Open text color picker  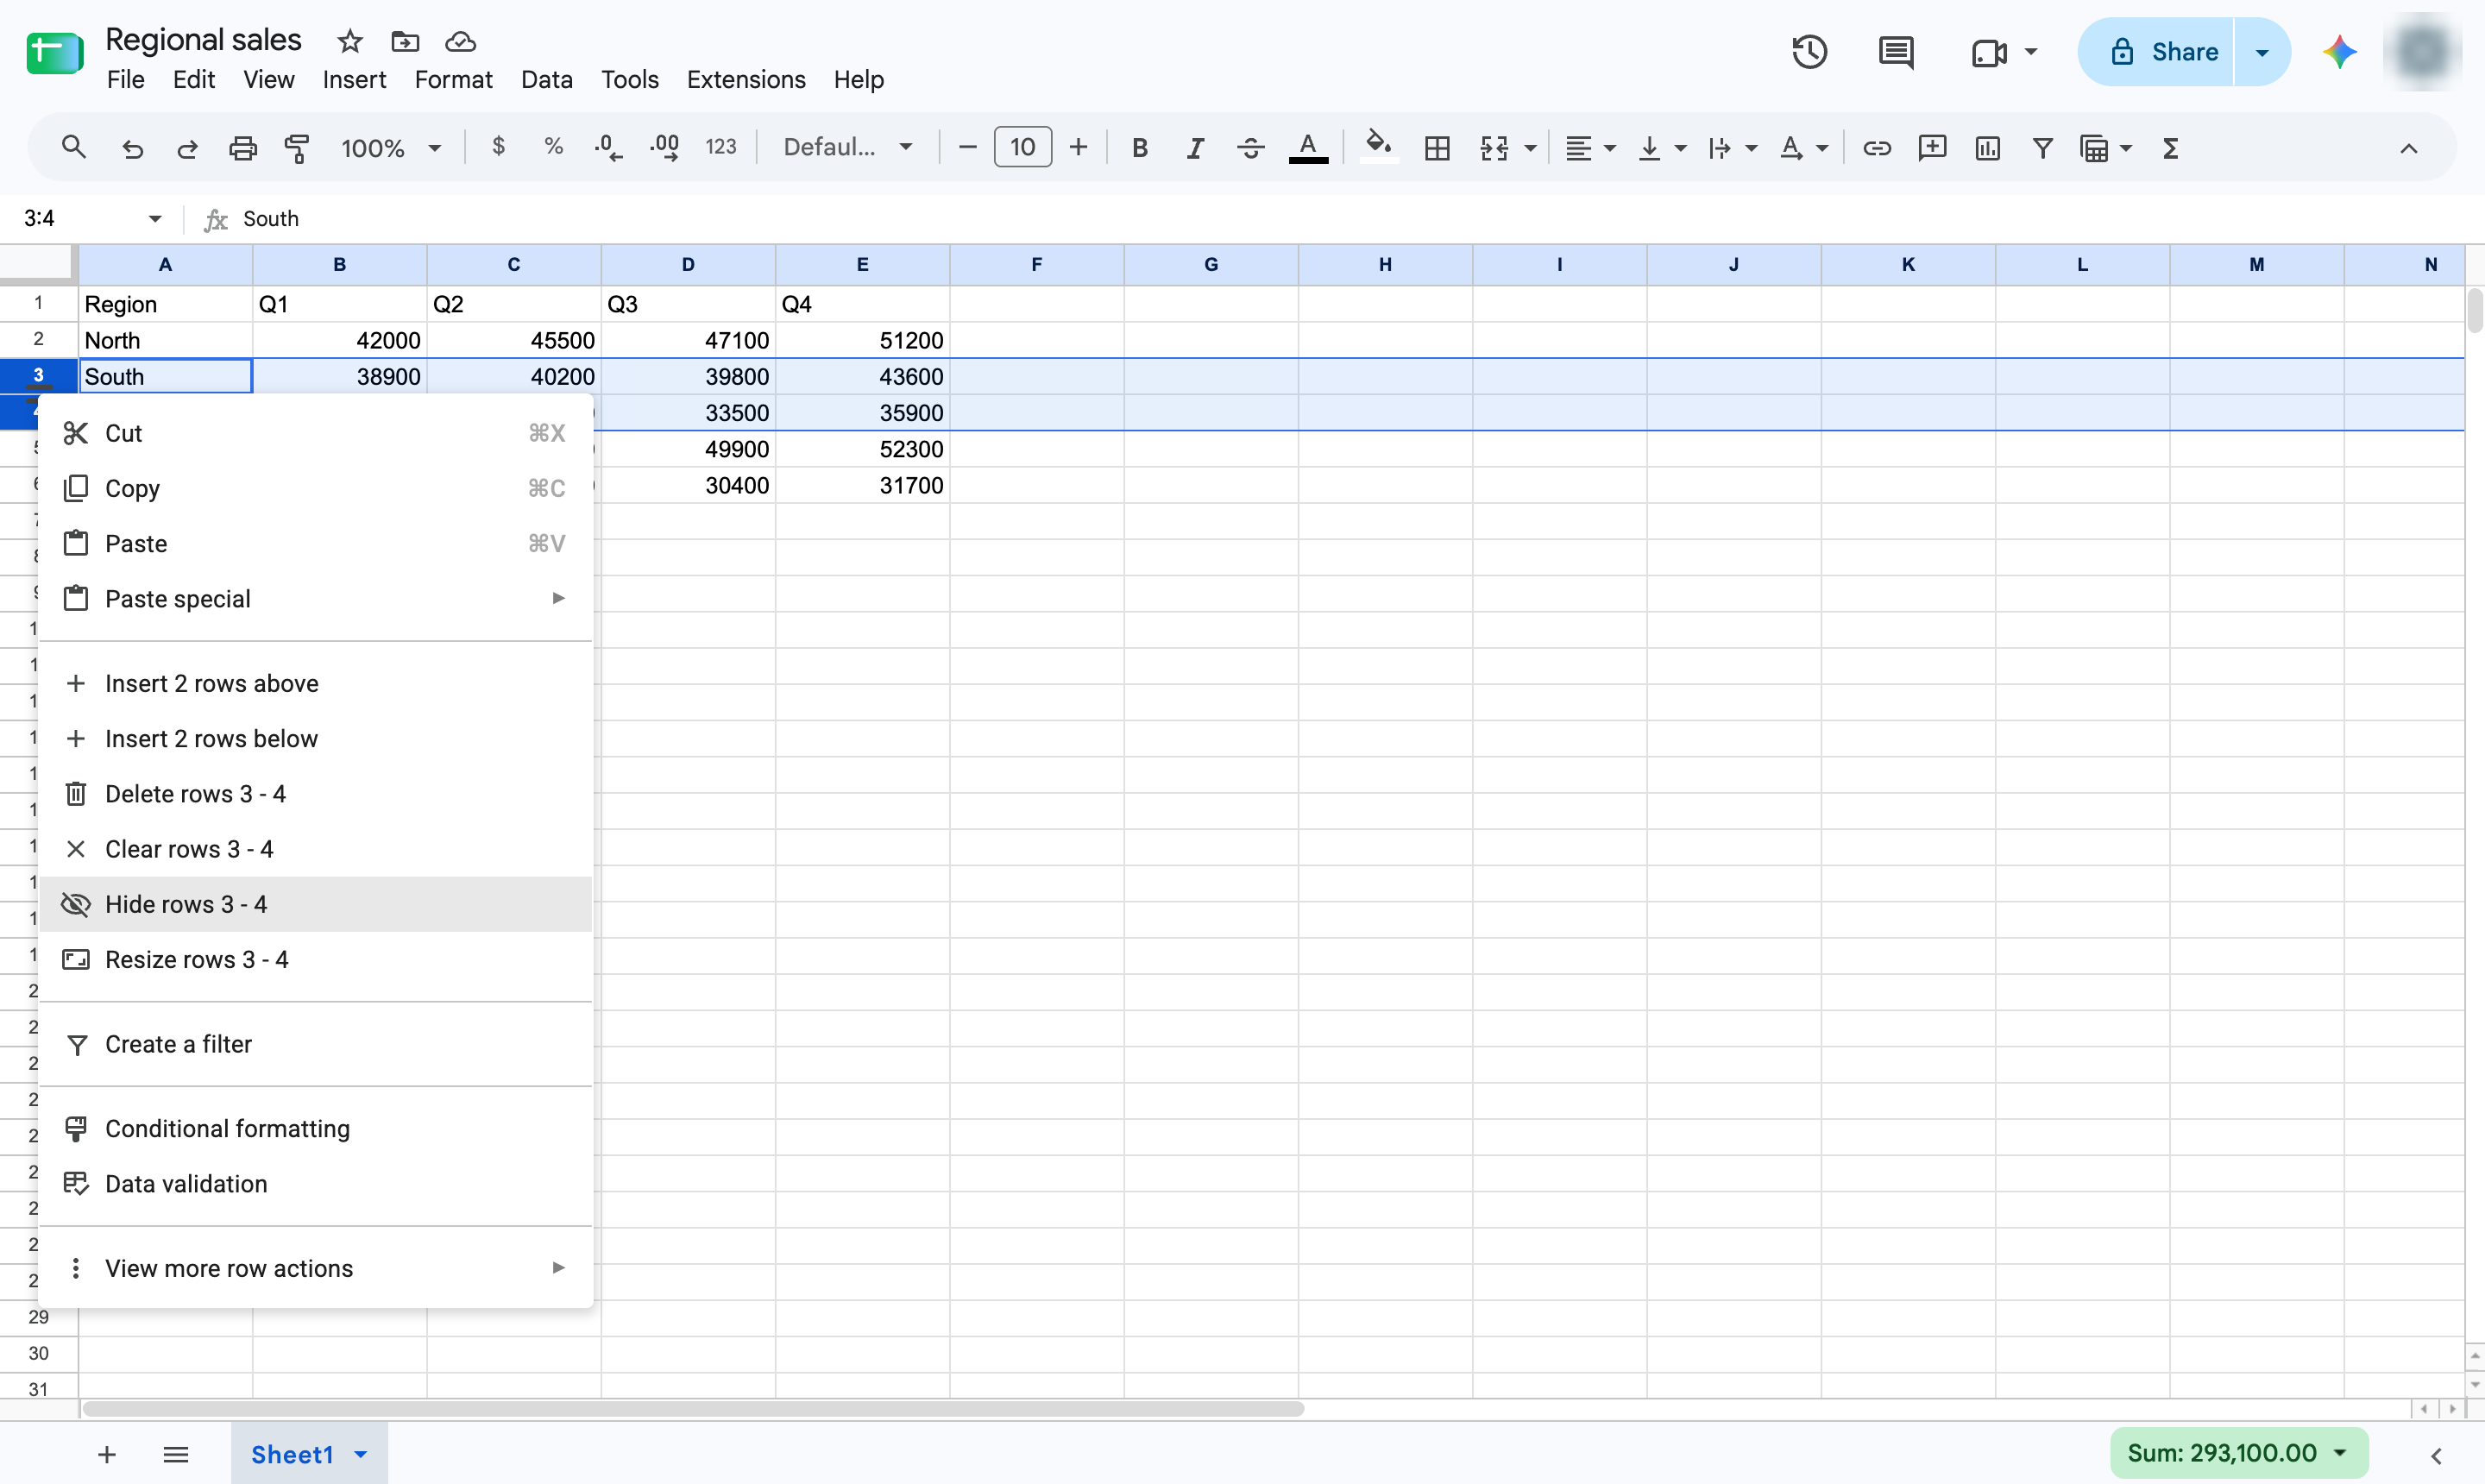[1308, 148]
